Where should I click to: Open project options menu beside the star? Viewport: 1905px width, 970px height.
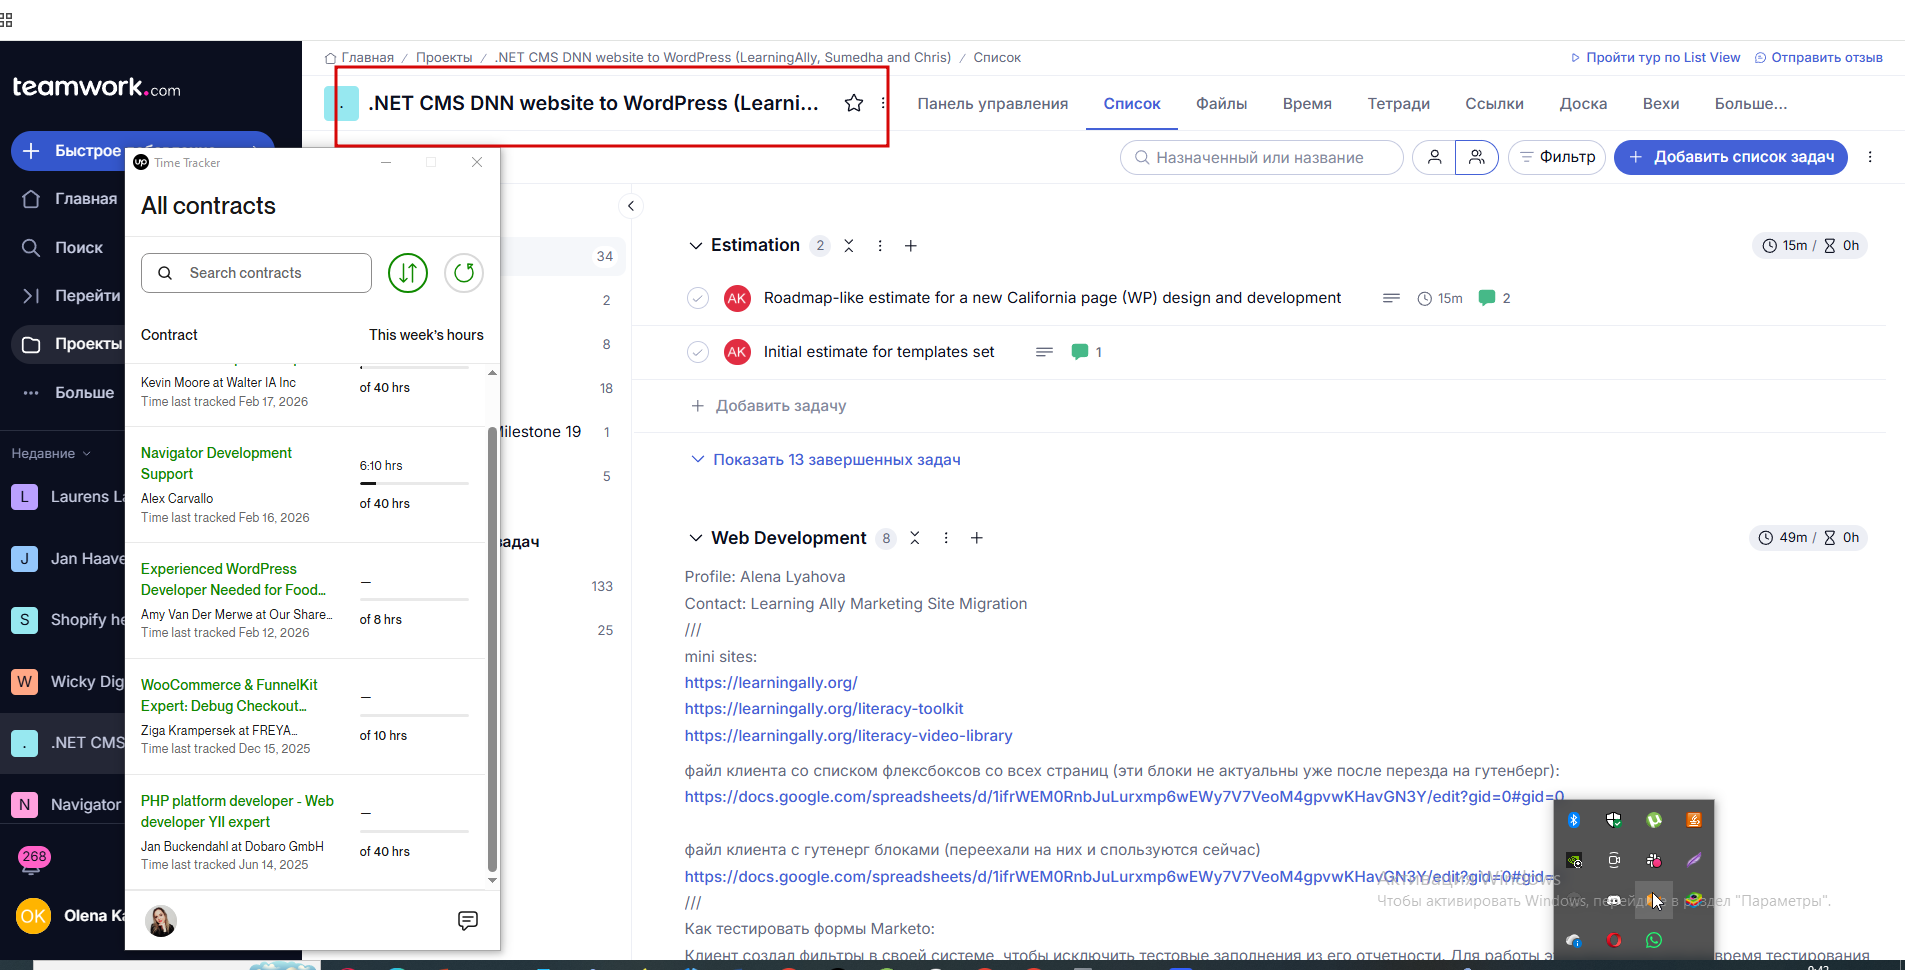pos(883,103)
